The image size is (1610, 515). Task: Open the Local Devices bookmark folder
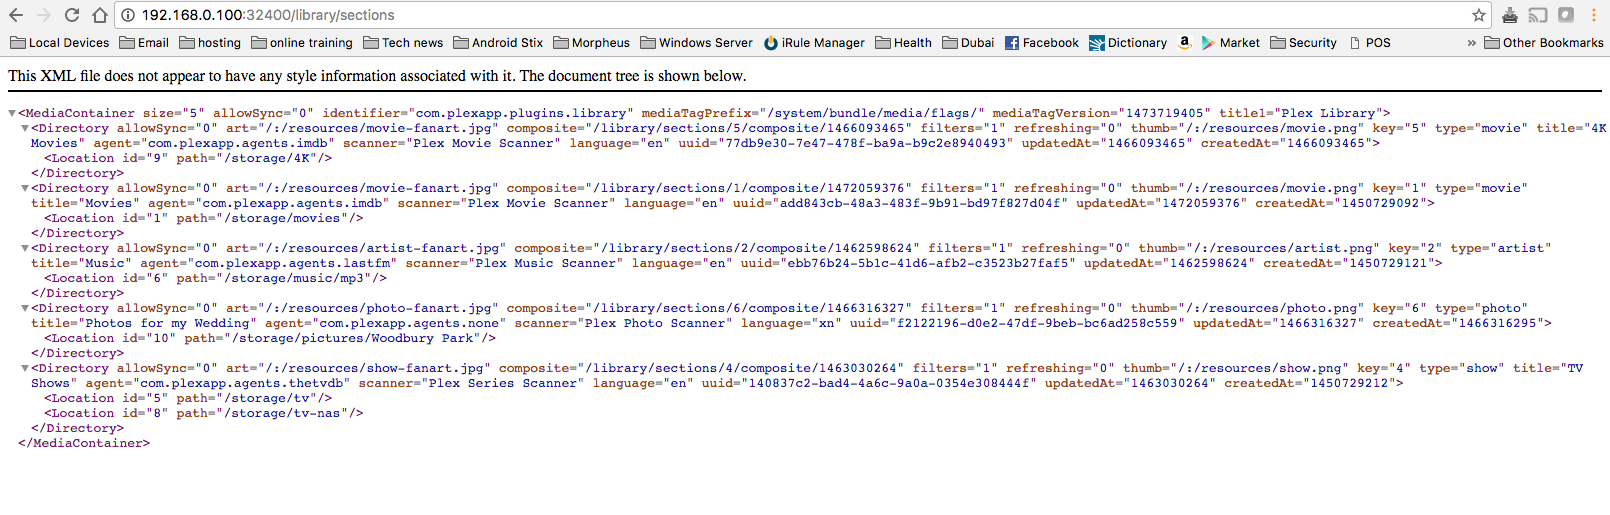[59, 43]
